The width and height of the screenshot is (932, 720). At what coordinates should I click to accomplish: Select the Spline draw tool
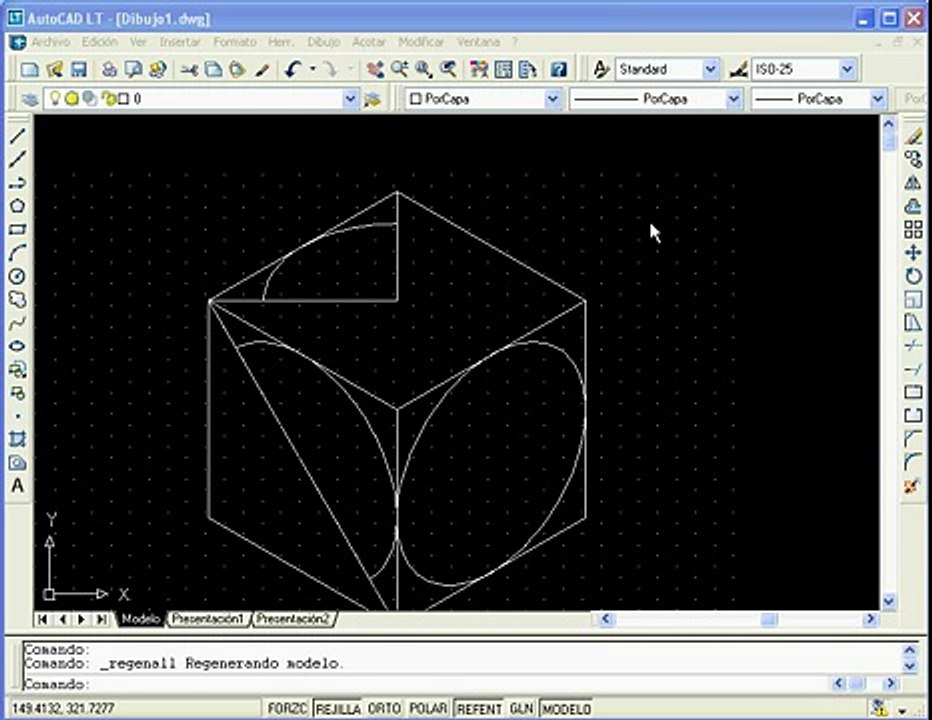point(18,323)
